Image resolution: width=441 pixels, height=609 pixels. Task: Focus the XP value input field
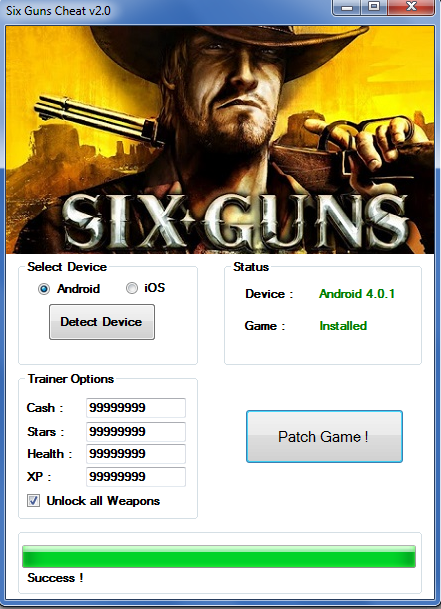tap(136, 477)
